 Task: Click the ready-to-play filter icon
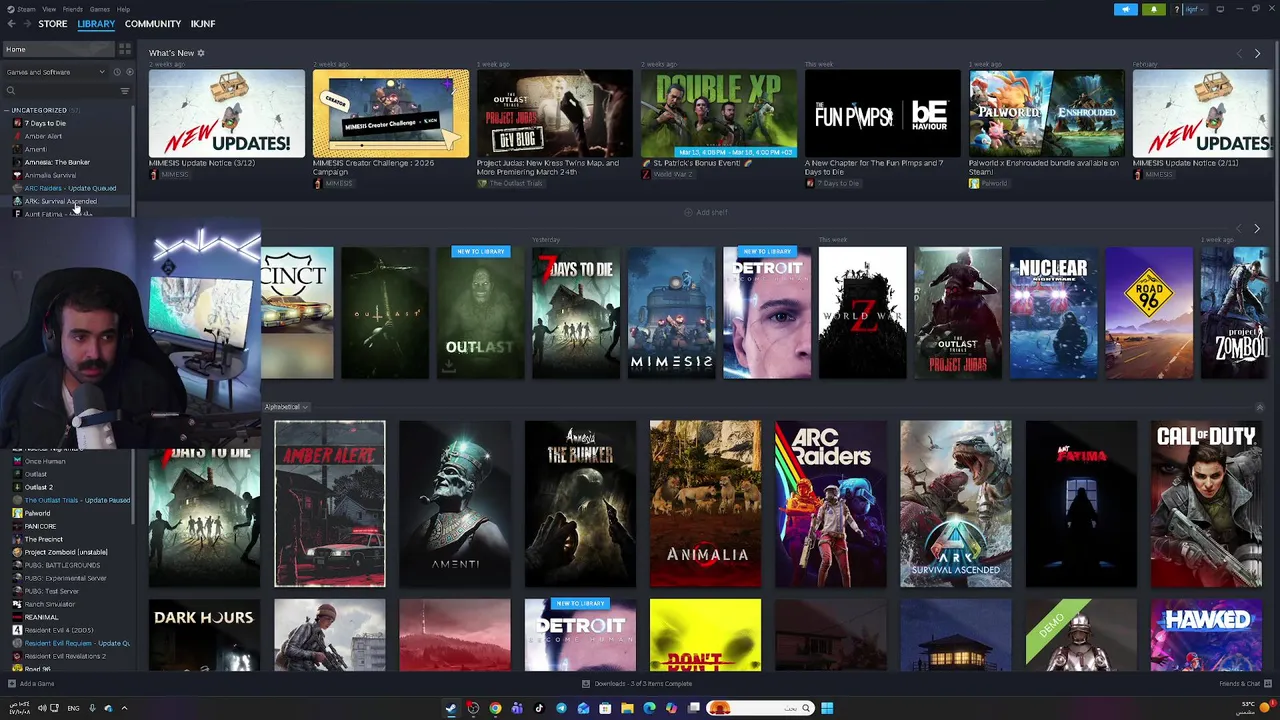click(x=128, y=72)
